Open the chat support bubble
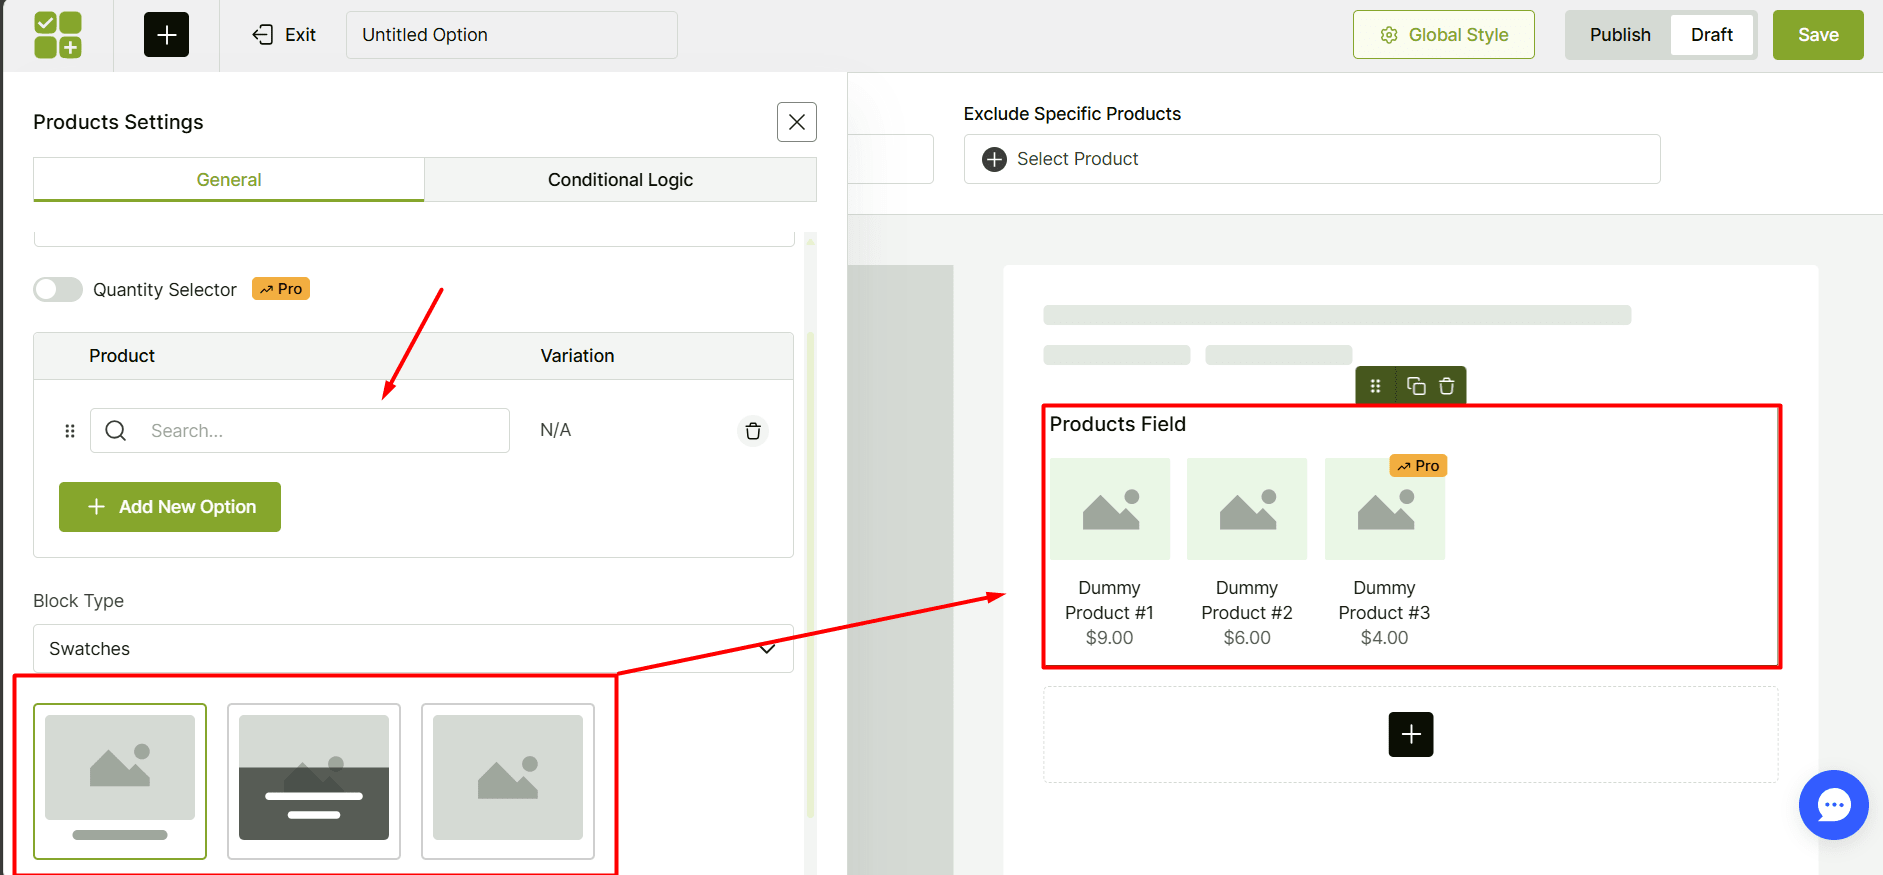Screen dimensions: 1883x875 1834,805
